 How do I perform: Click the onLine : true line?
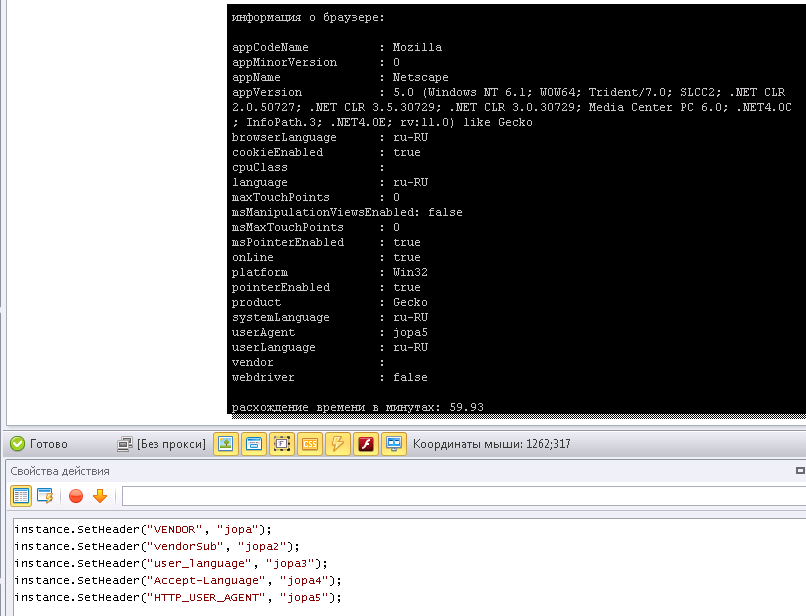(326, 257)
